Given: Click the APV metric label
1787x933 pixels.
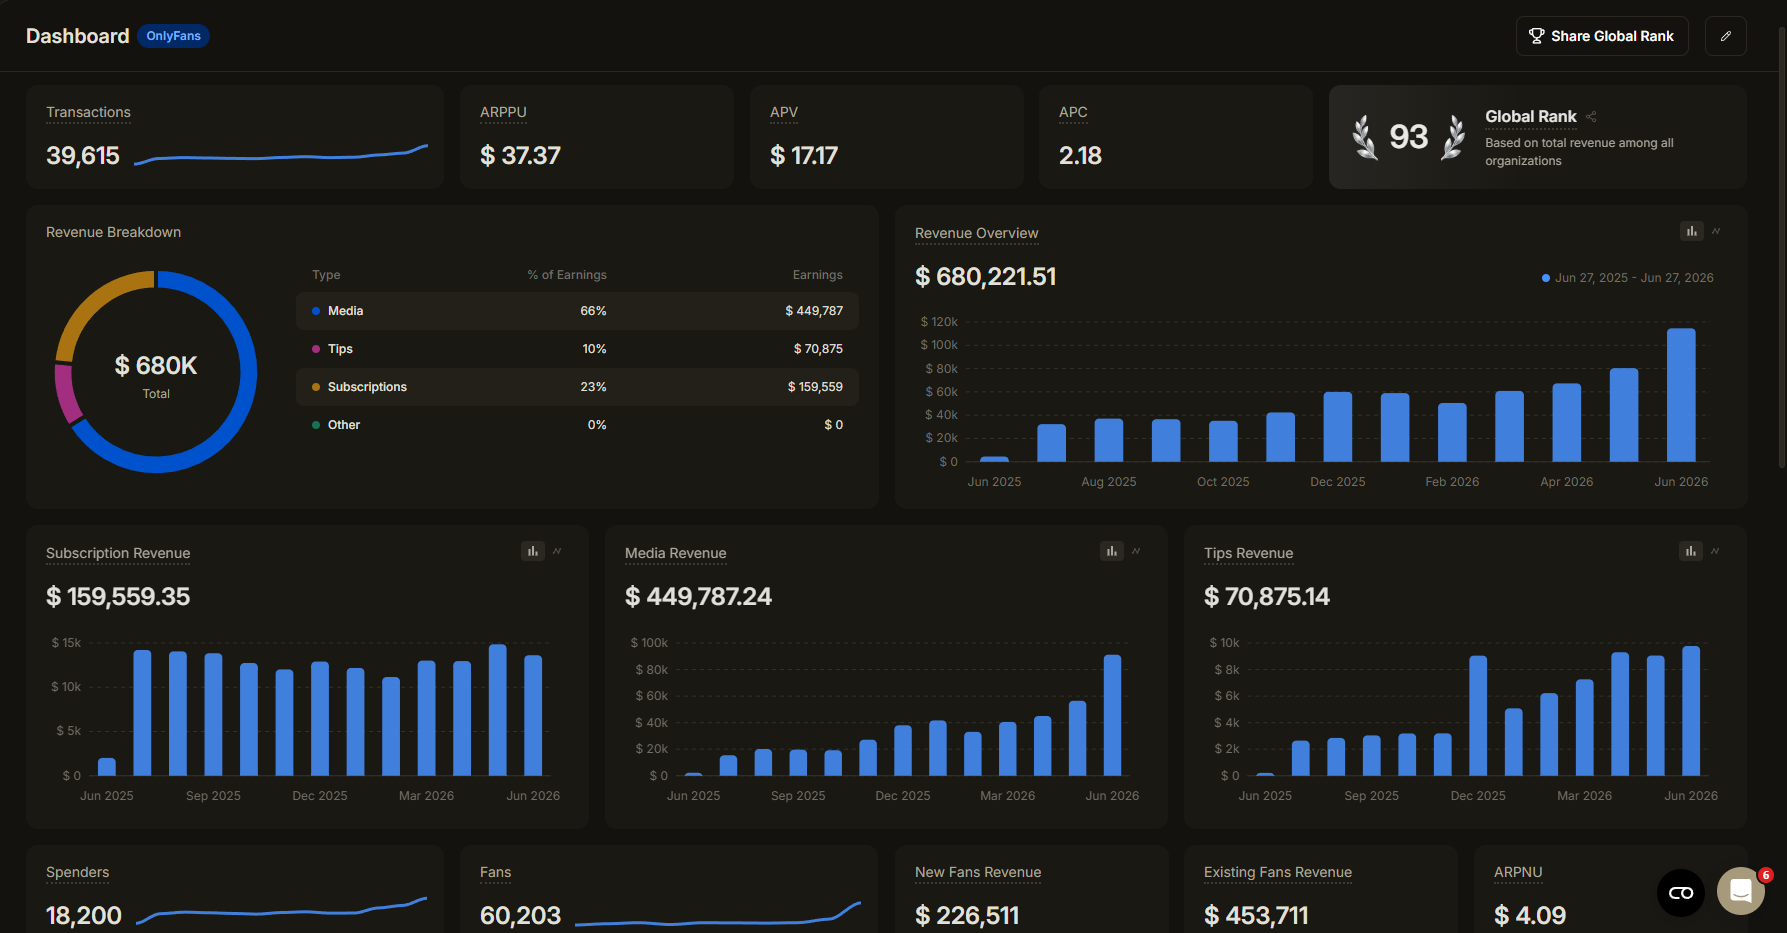Looking at the screenshot, I should pos(784,112).
